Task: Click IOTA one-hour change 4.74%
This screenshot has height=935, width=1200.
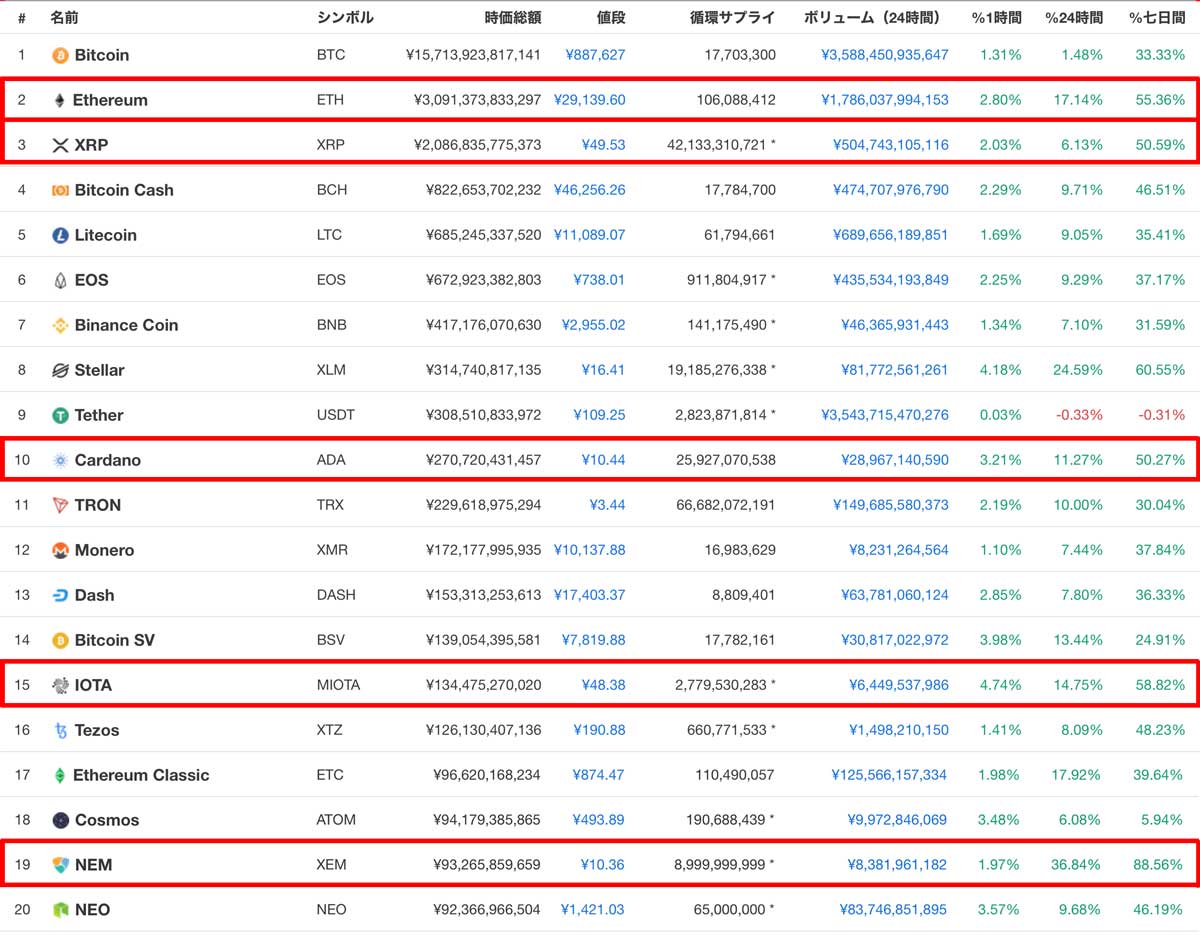Action: 1001,685
